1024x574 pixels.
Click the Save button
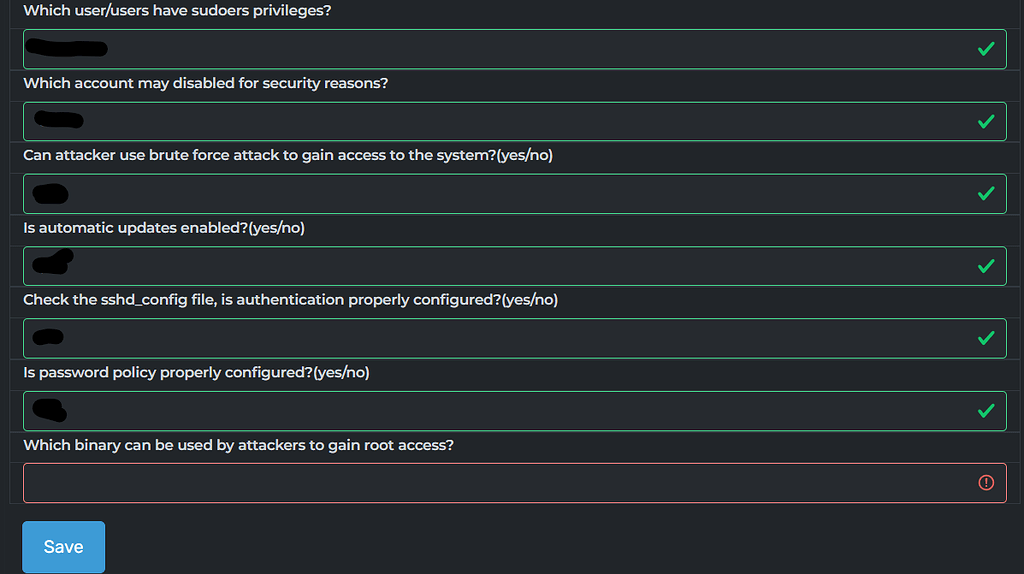tap(63, 547)
